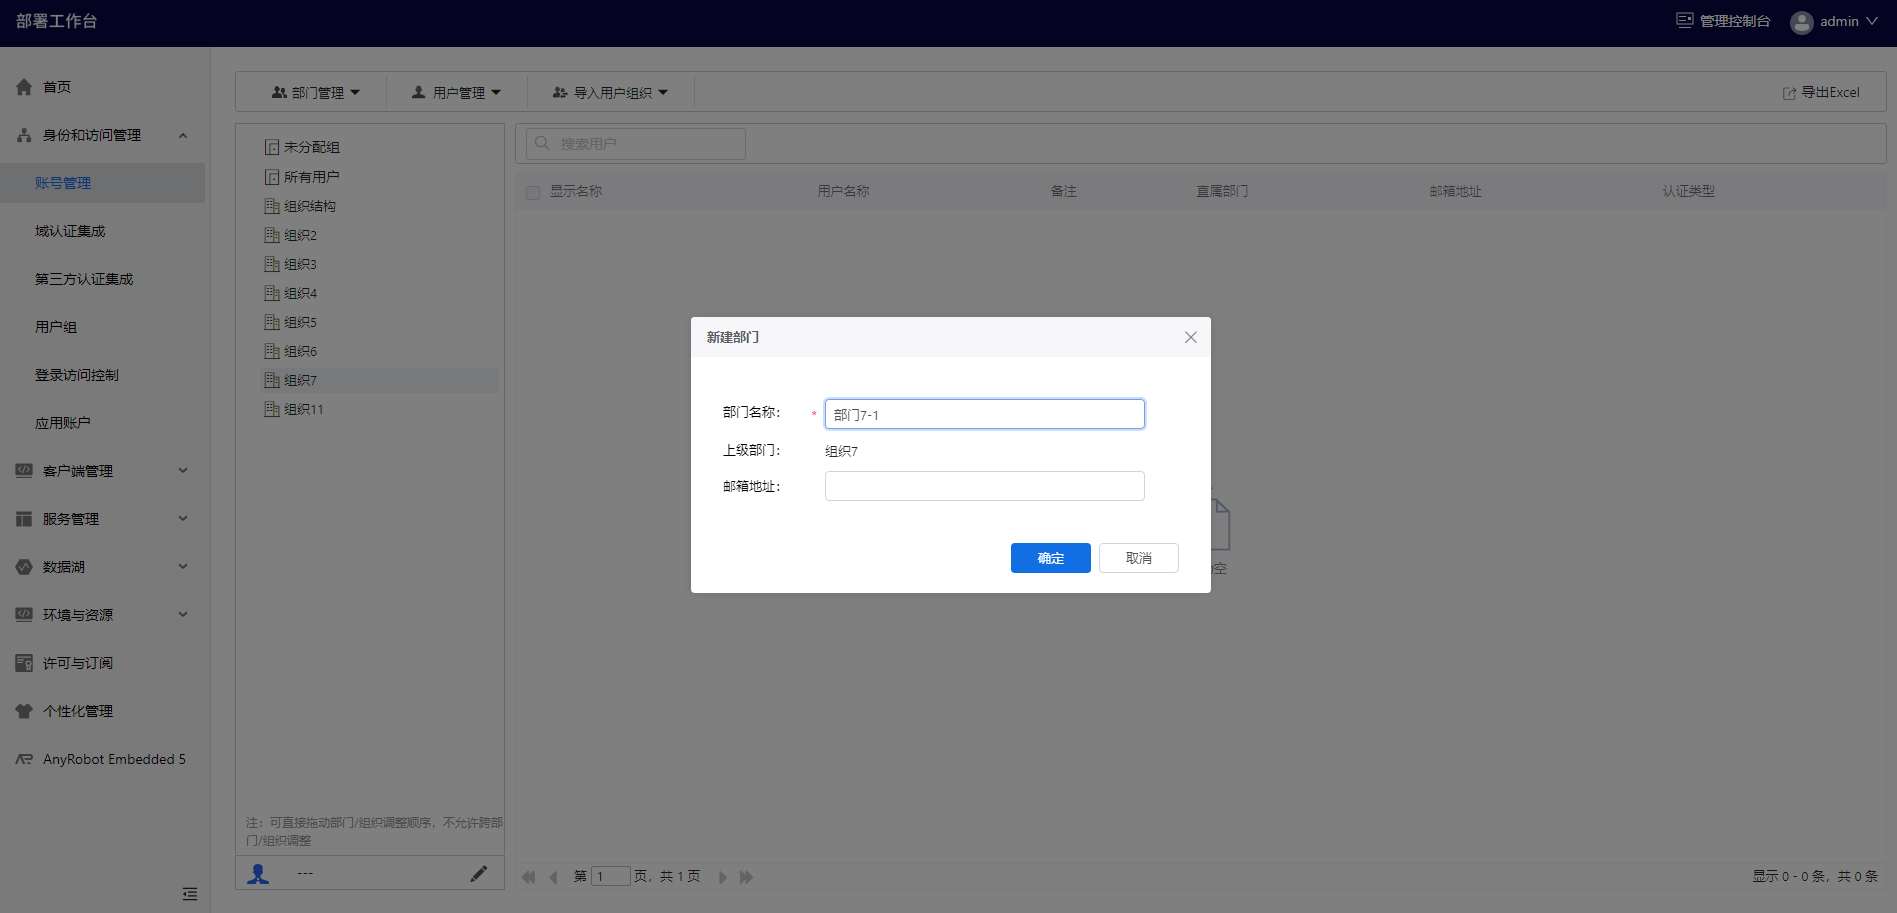Click the sidebar collapse icon at bottom

tap(190, 894)
